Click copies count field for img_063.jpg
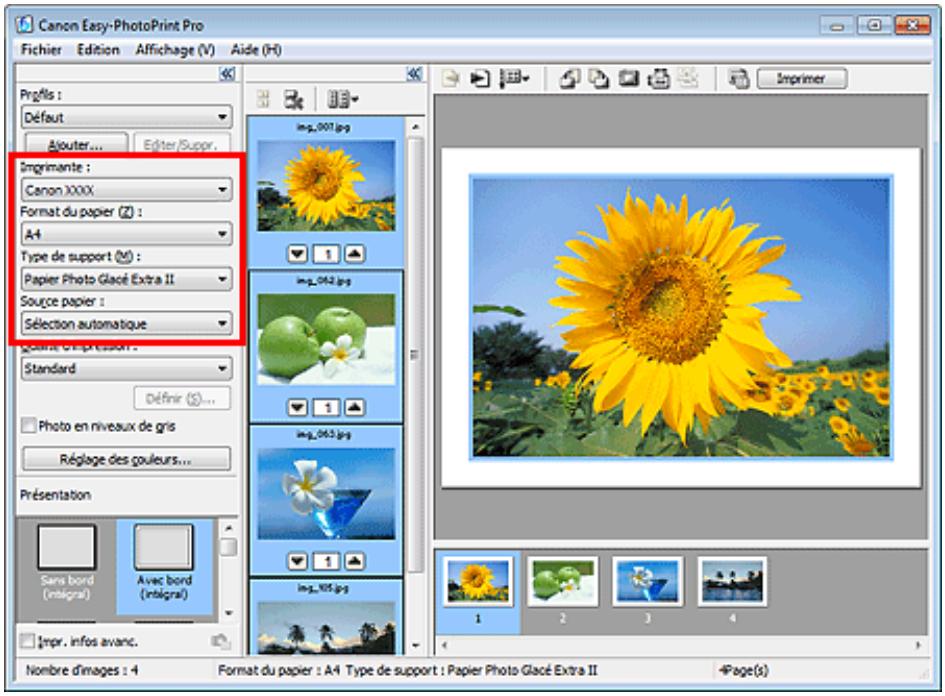This screenshot has width=945, height=696. [x=326, y=562]
